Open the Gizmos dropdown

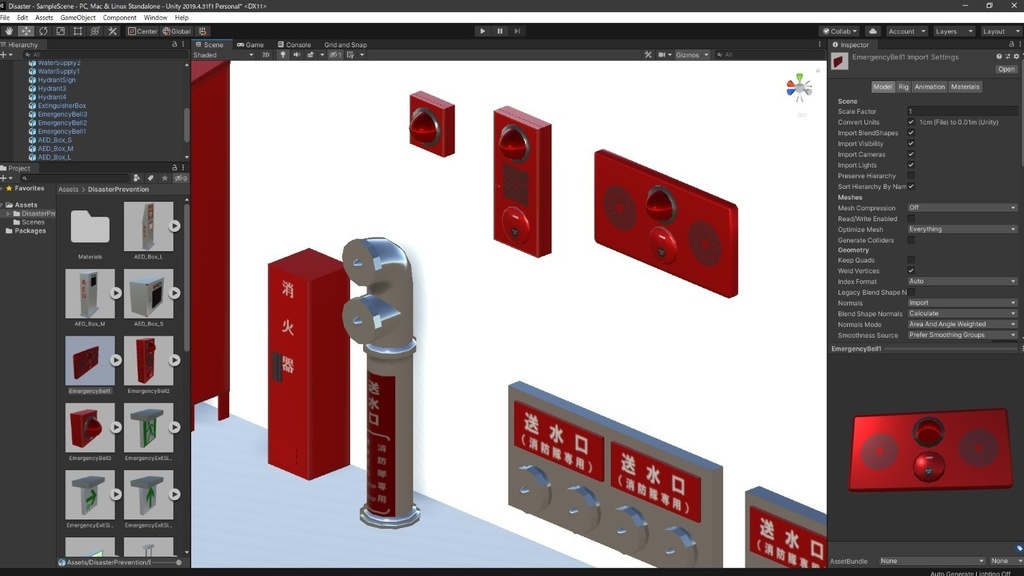click(692, 55)
